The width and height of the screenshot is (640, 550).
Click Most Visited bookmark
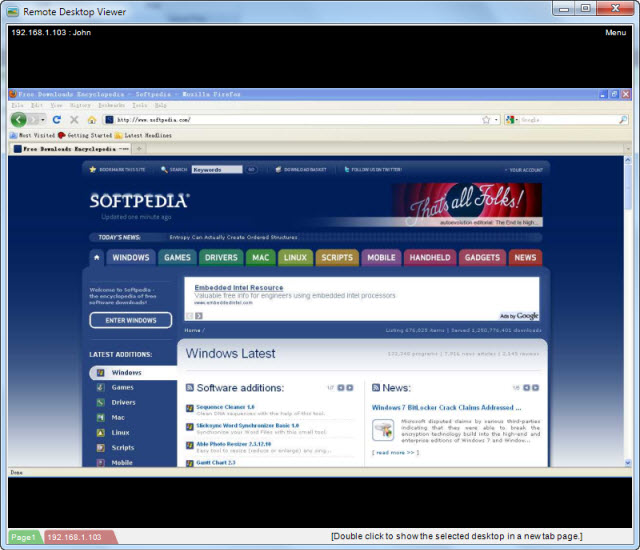[33, 135]
